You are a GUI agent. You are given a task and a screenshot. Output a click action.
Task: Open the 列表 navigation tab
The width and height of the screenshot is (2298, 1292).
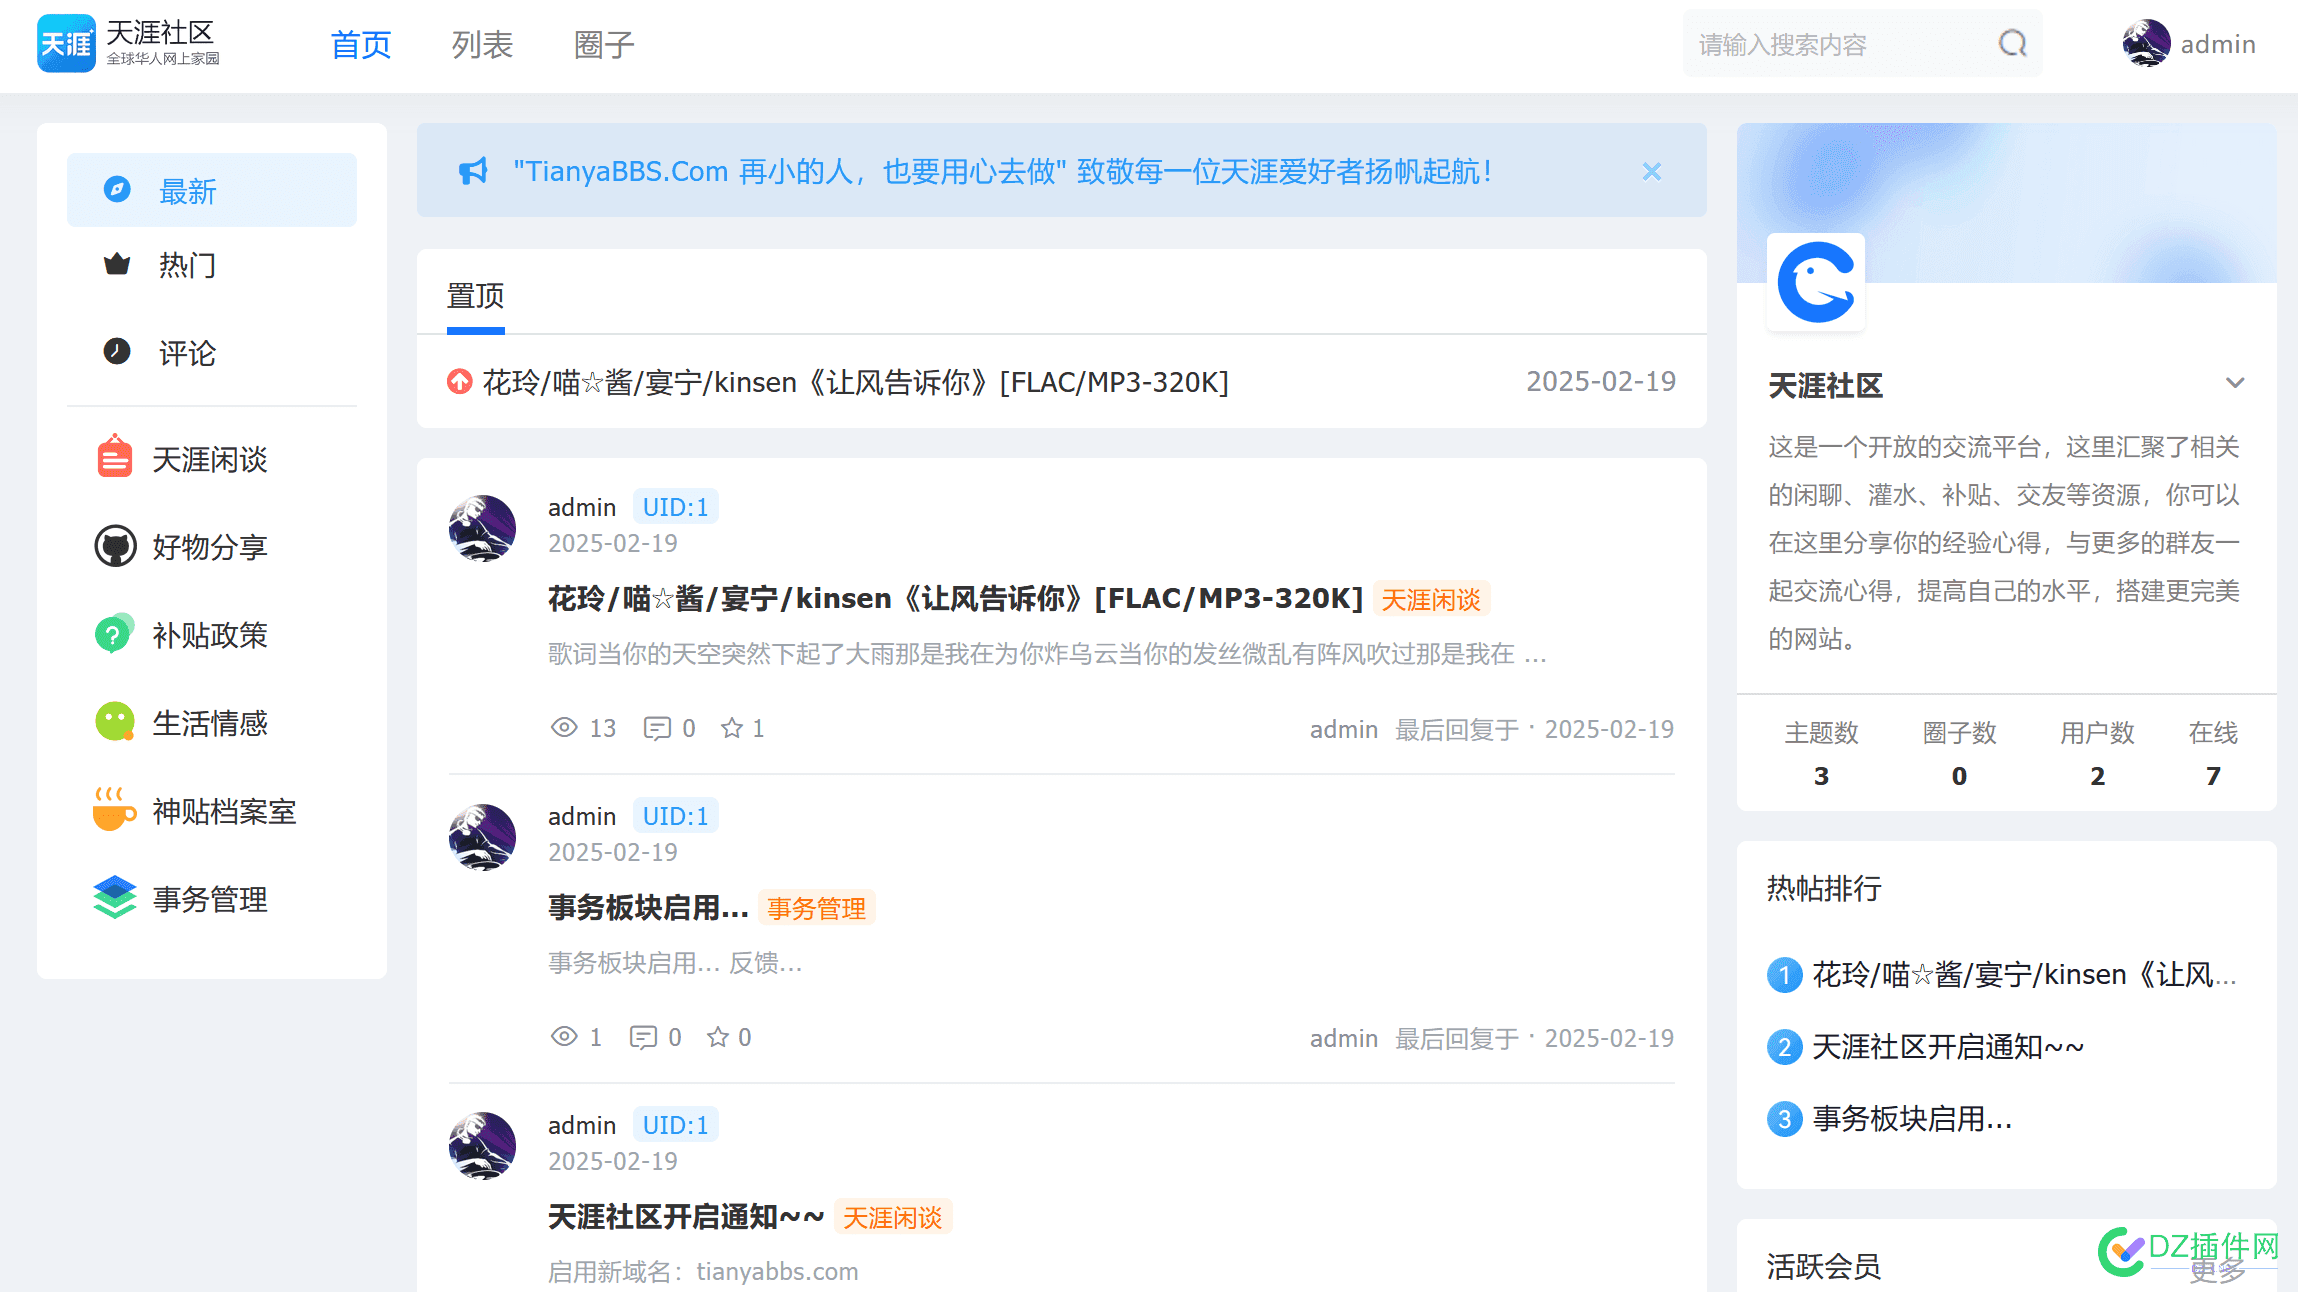coord(482,45)
